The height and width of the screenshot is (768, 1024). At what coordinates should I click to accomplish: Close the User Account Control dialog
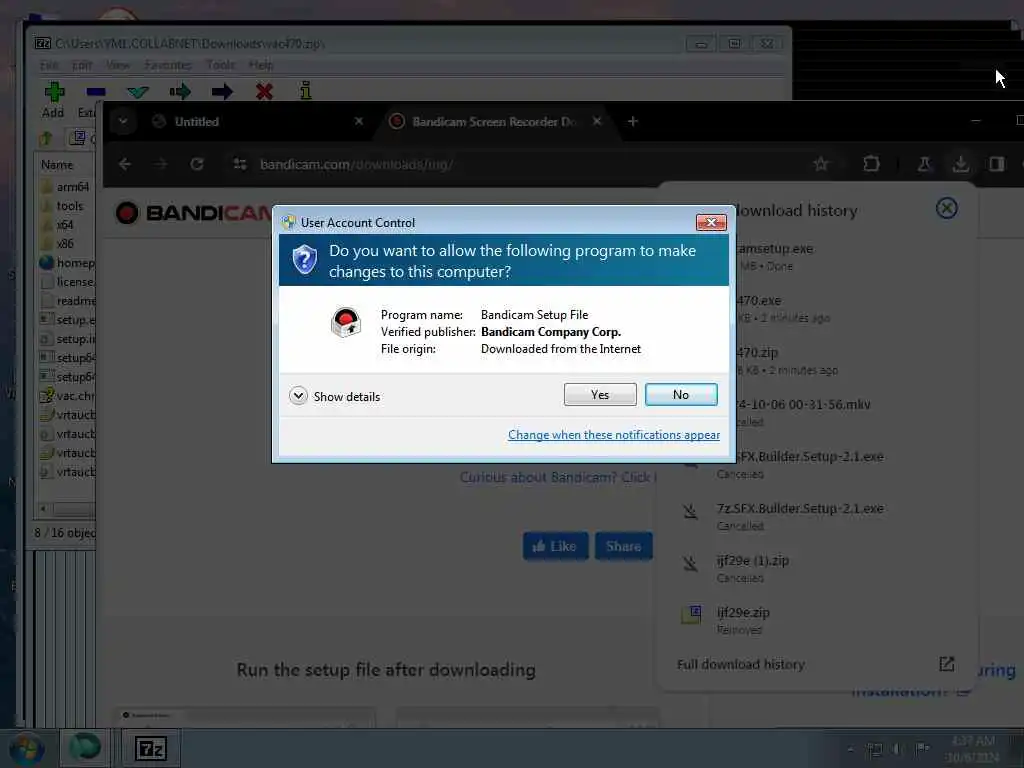(x=711, y=223)
